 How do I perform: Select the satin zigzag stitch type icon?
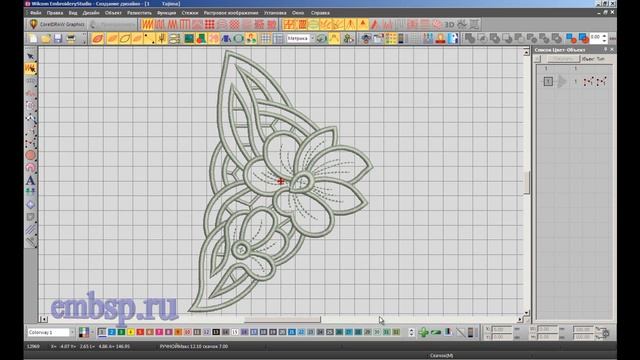[x=147, y=24]
